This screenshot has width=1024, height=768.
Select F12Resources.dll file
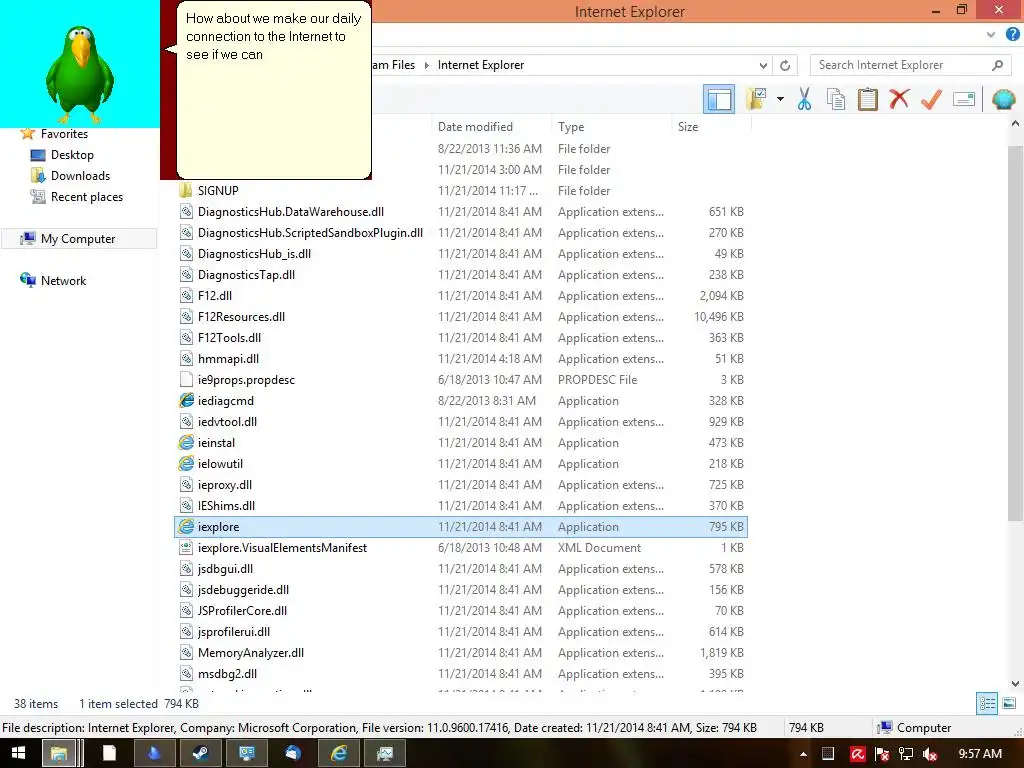point(461,317)
